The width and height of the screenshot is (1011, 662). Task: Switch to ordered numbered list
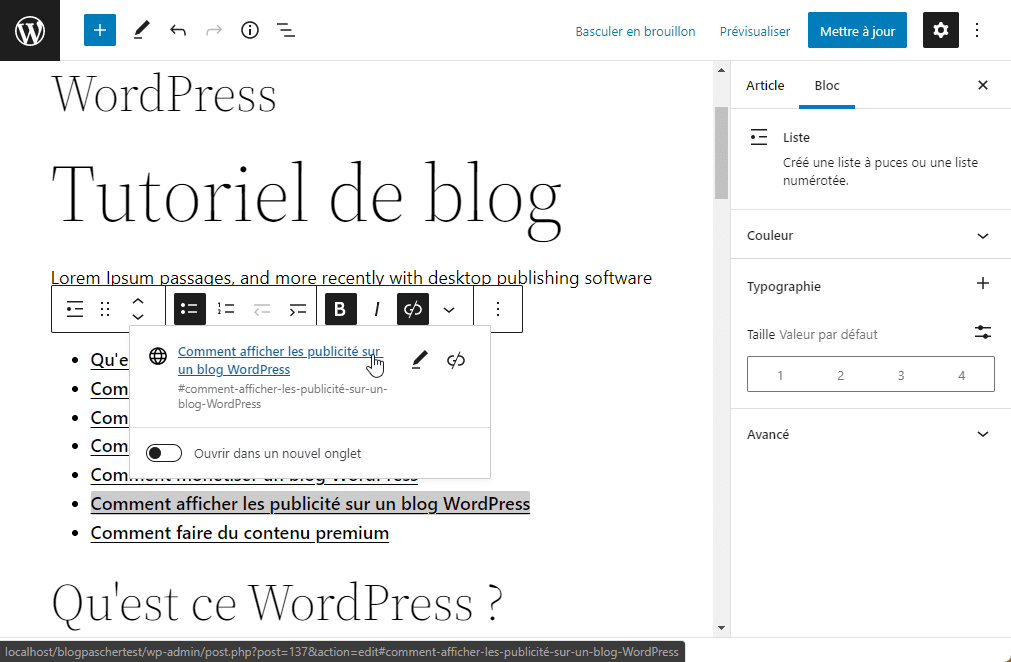click(x=226, y=309)
